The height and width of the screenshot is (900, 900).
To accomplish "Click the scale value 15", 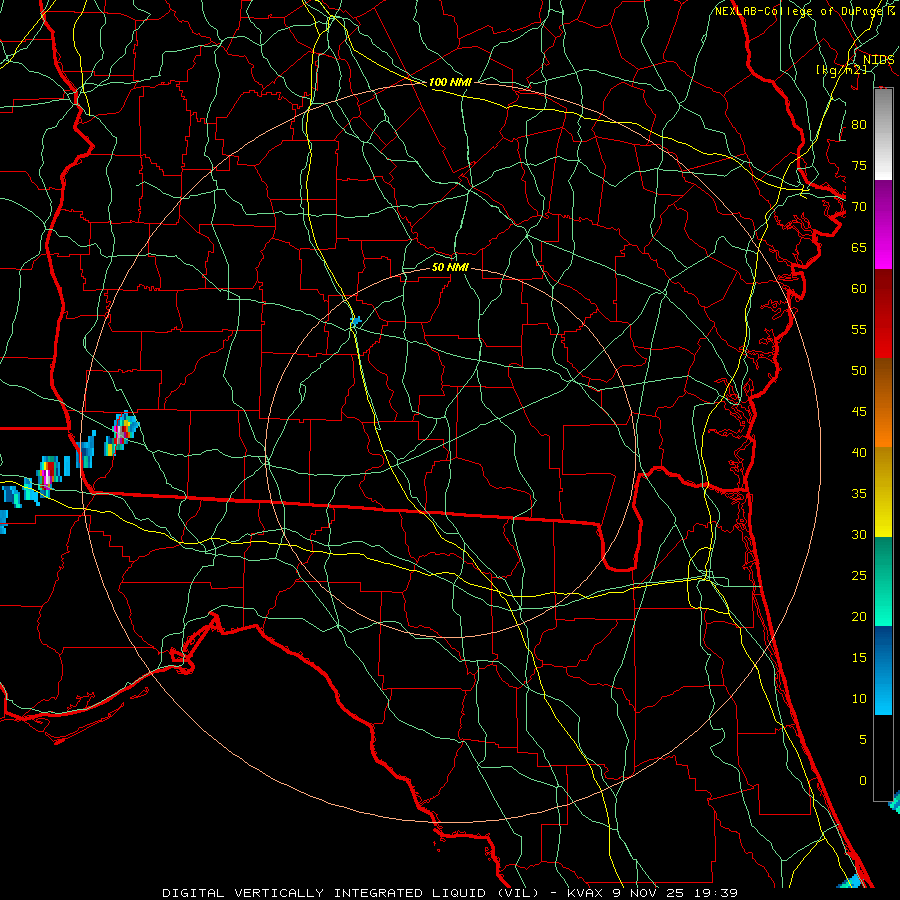I will (859, 658).
